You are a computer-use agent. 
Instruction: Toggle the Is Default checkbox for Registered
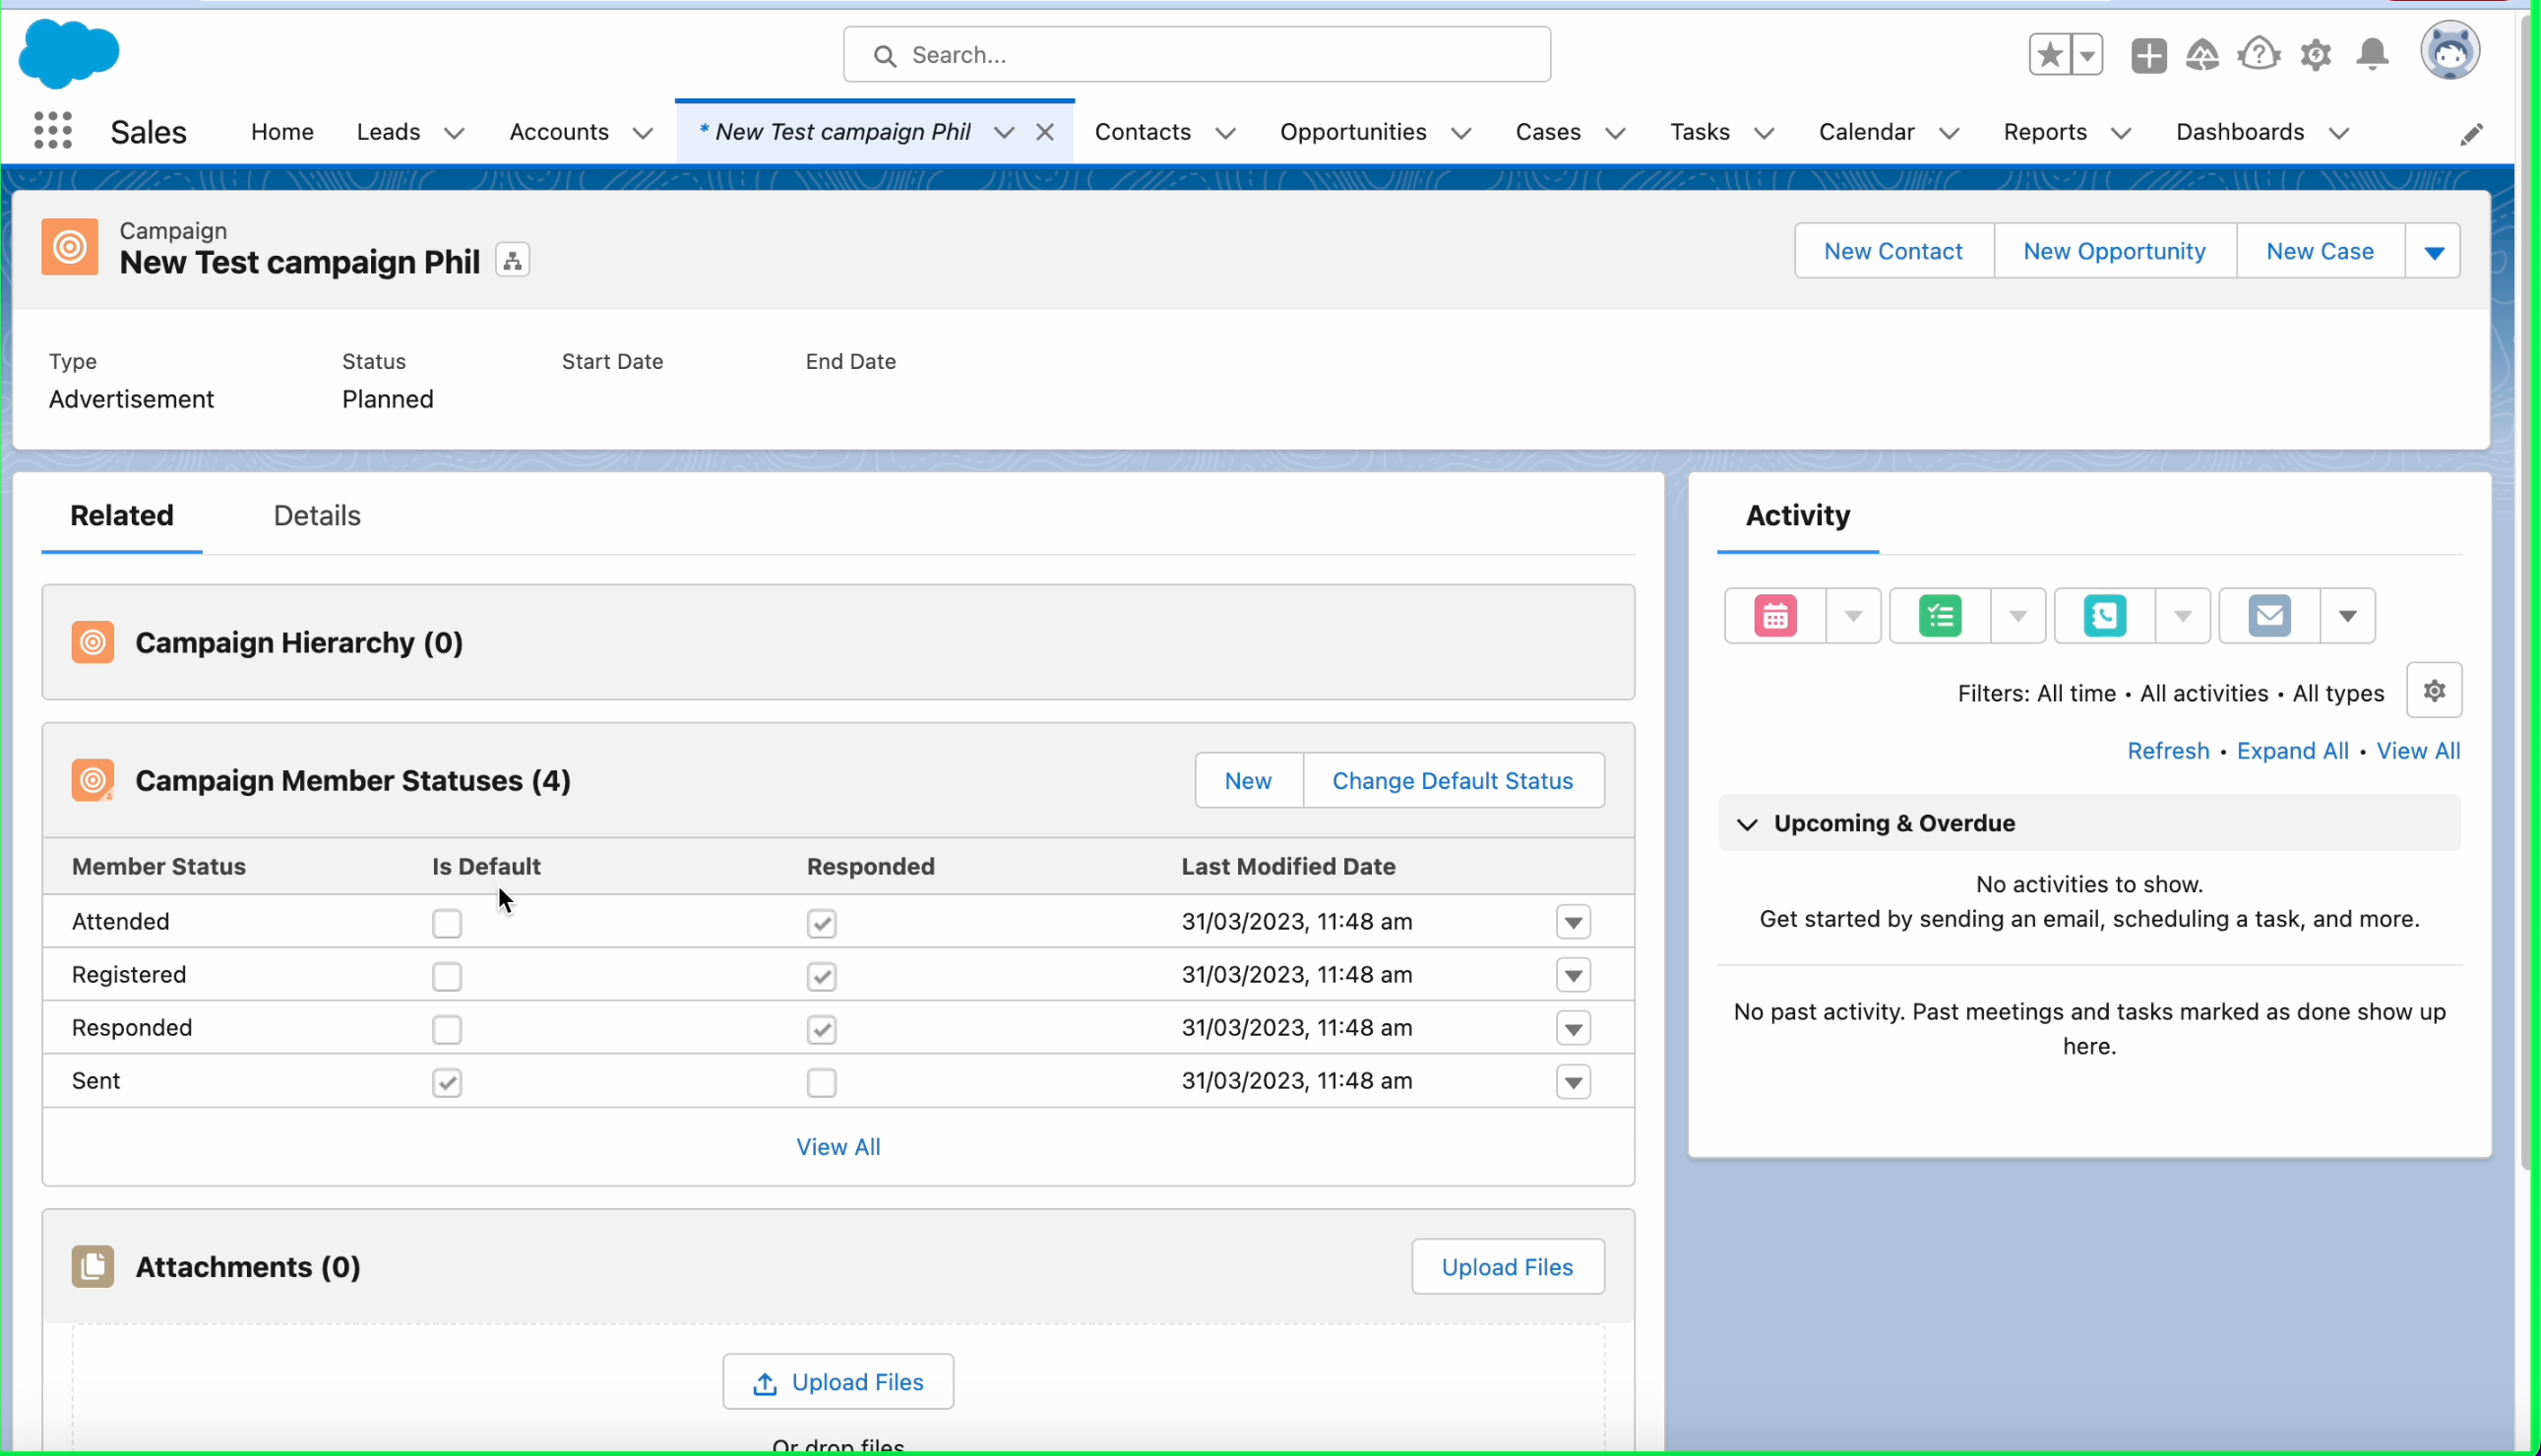coord(447,976)
